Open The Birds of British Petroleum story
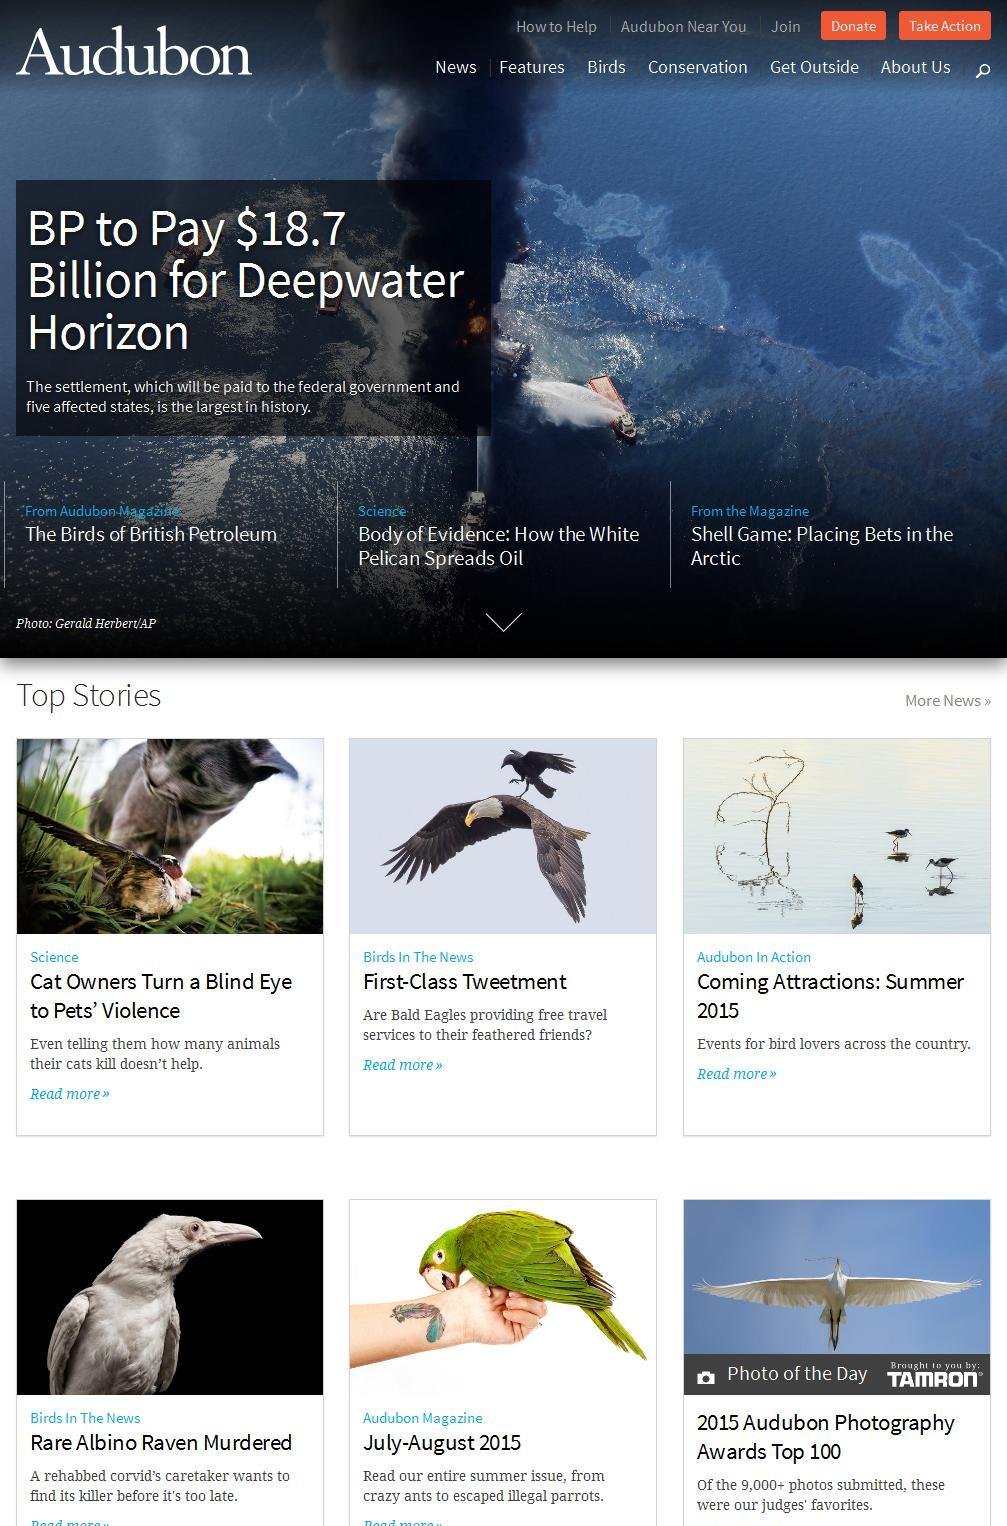This screenshot has height=1526, width=1007. click(151, 534)
